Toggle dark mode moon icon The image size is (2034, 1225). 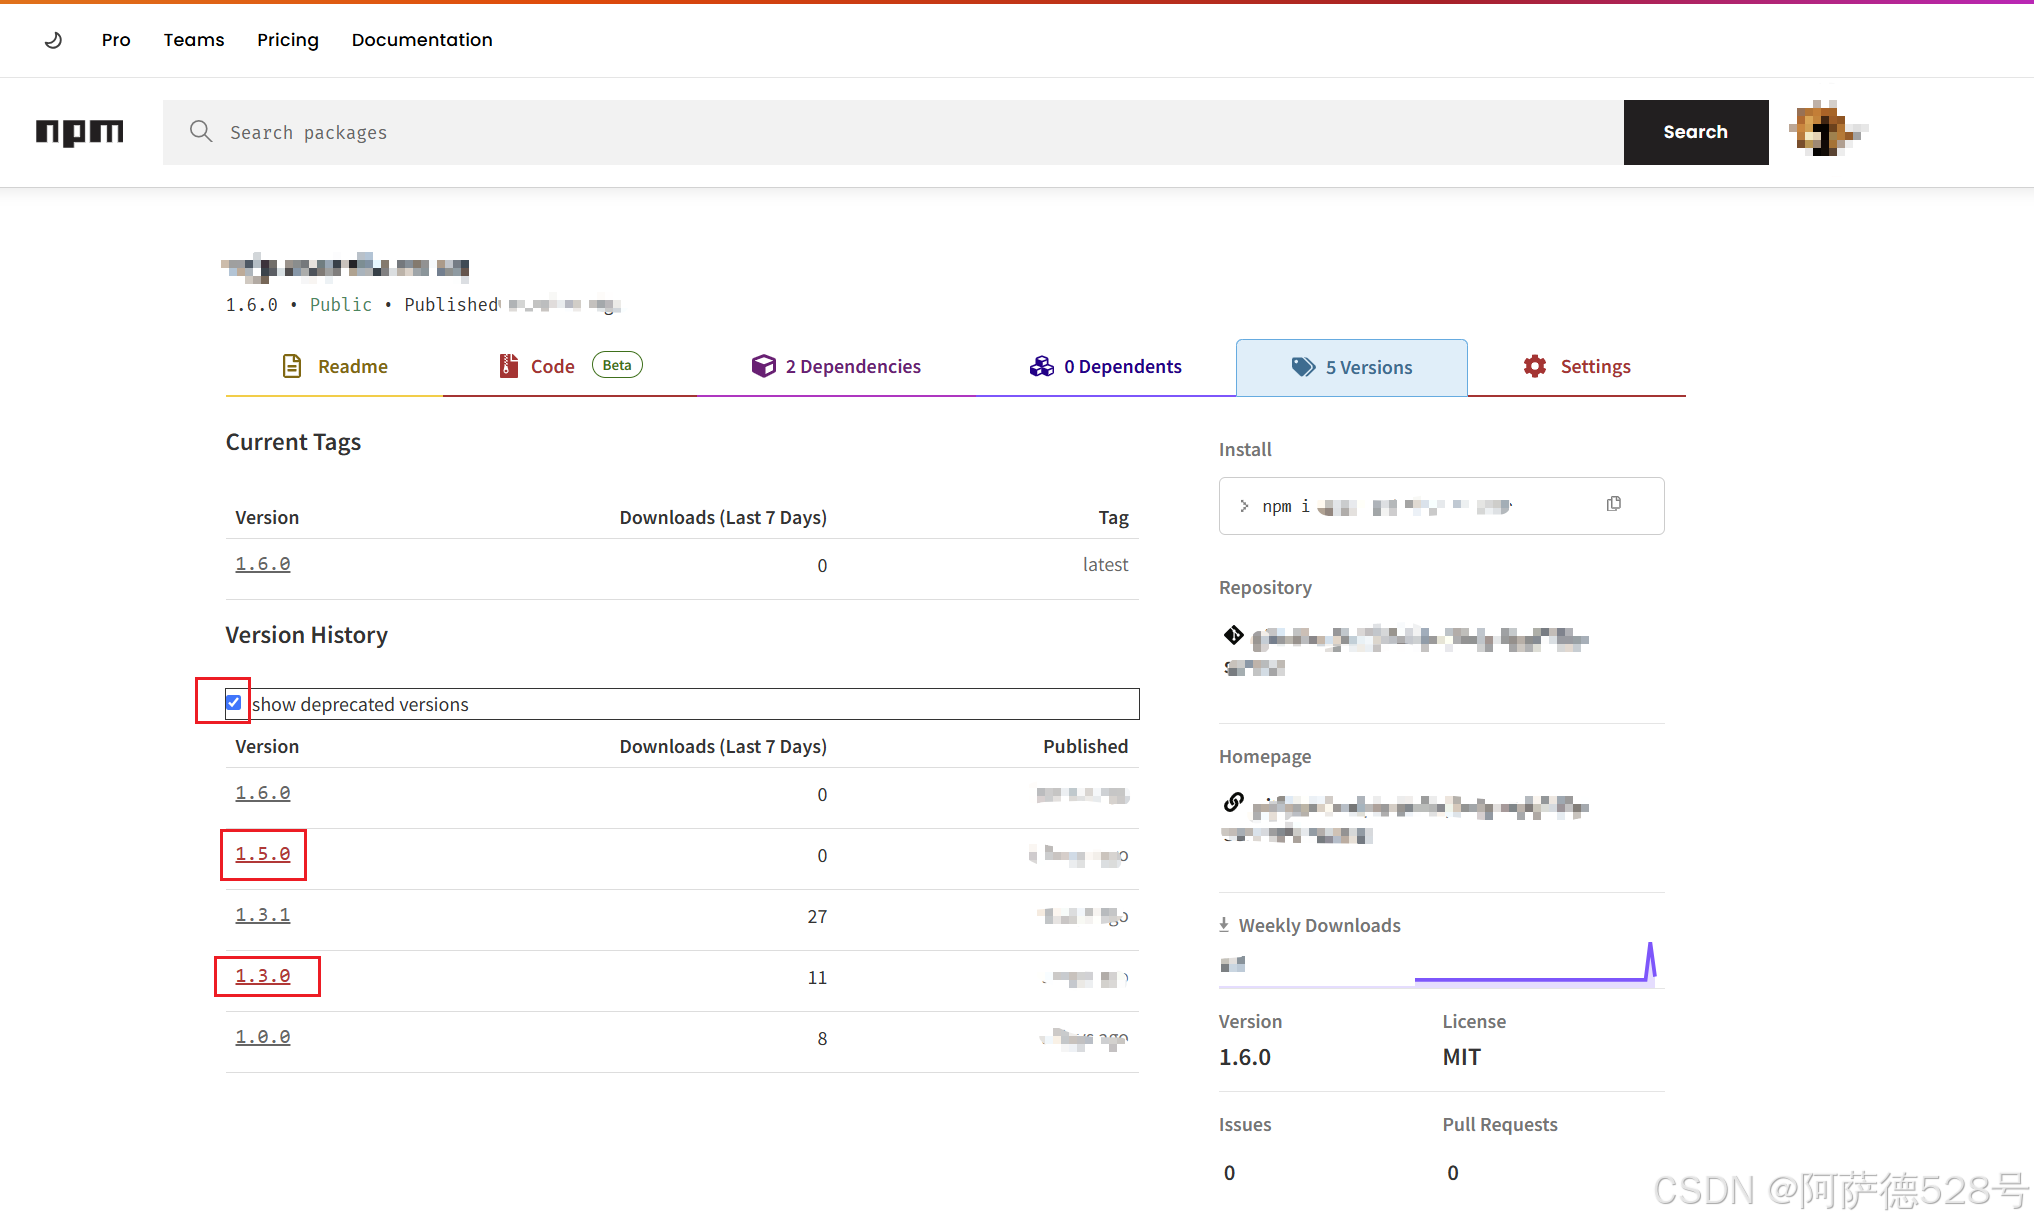coord(54,40)
